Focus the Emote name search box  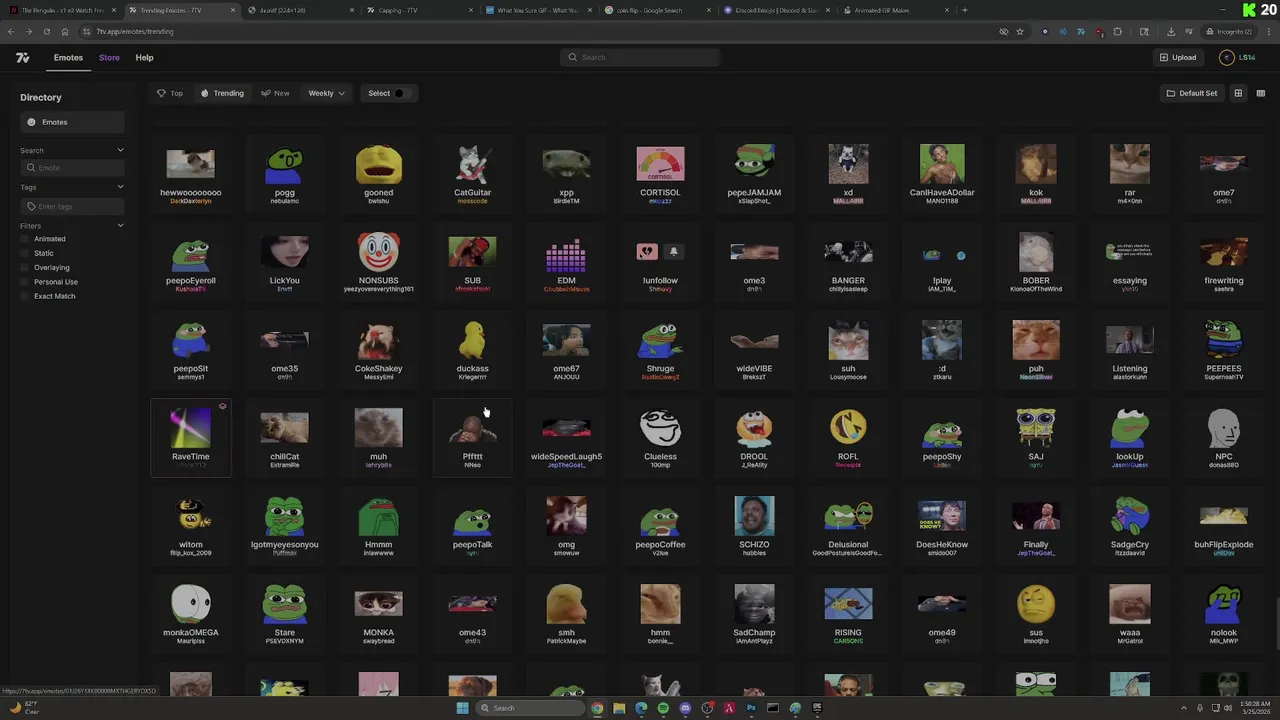tap(72, 168)
